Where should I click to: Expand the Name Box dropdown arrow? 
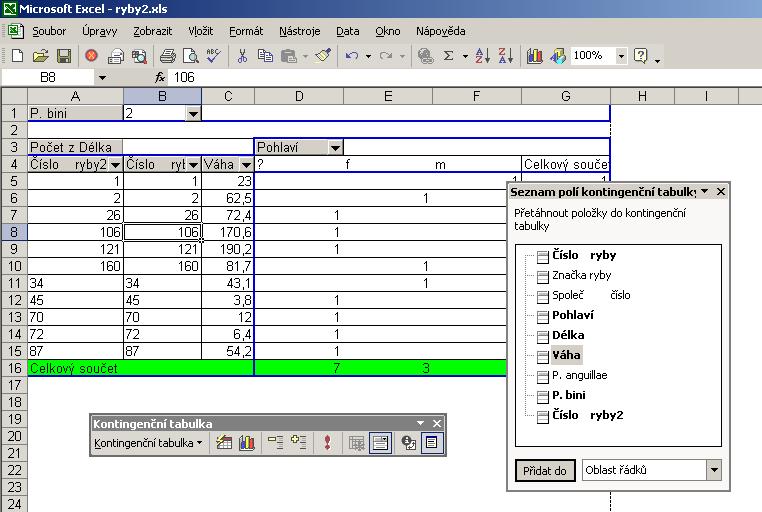[102, 78]
